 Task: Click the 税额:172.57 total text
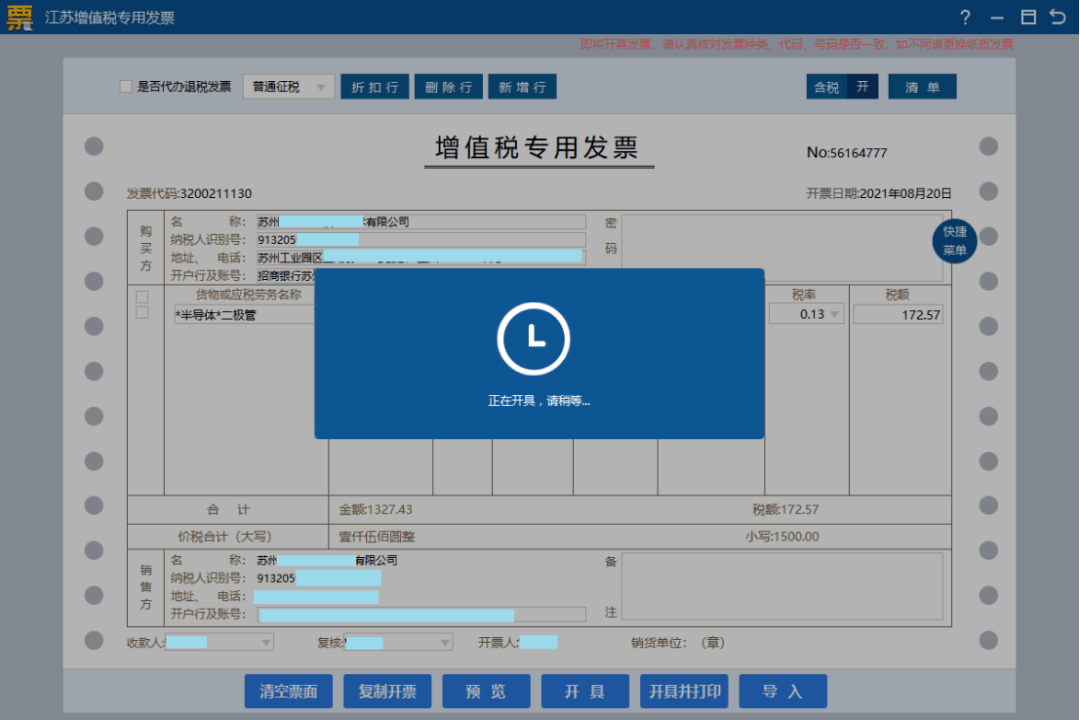pos(785,510)
